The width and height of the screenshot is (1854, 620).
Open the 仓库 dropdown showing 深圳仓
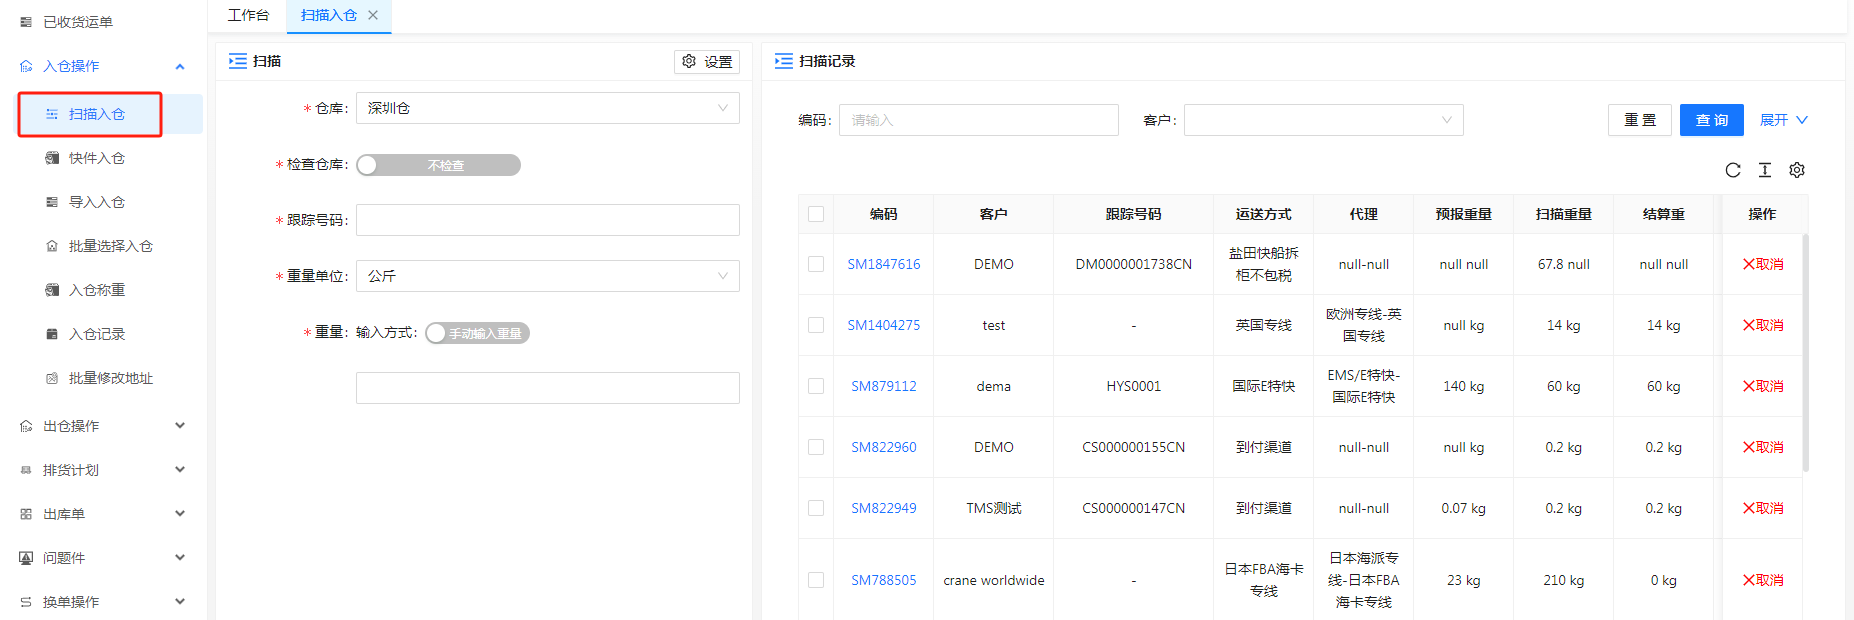(547, 108)
